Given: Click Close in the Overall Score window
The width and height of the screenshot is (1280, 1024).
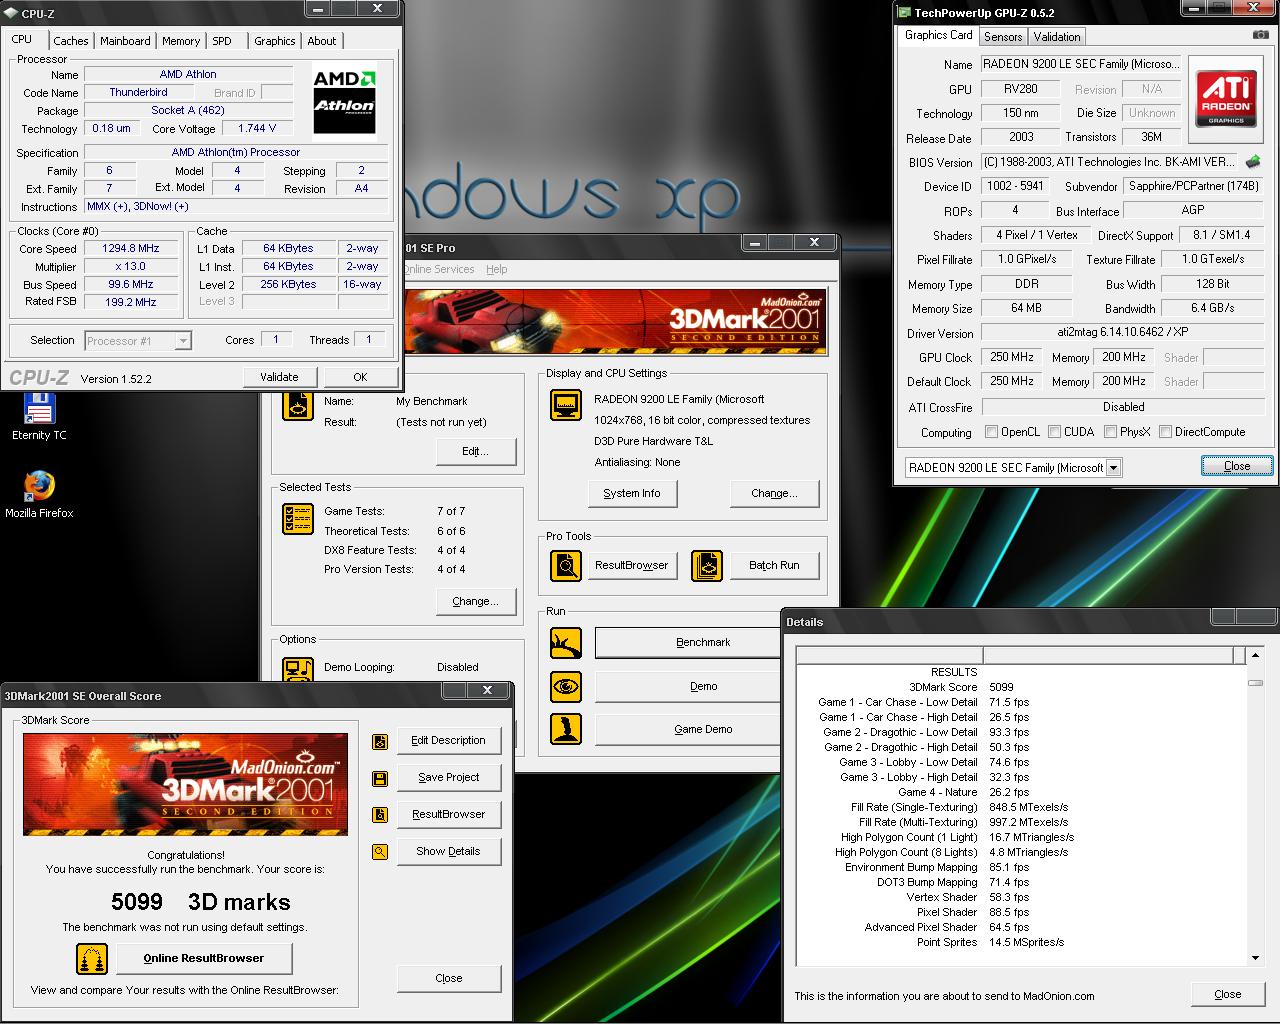Looking at the screenshot, I should [448, 978].
